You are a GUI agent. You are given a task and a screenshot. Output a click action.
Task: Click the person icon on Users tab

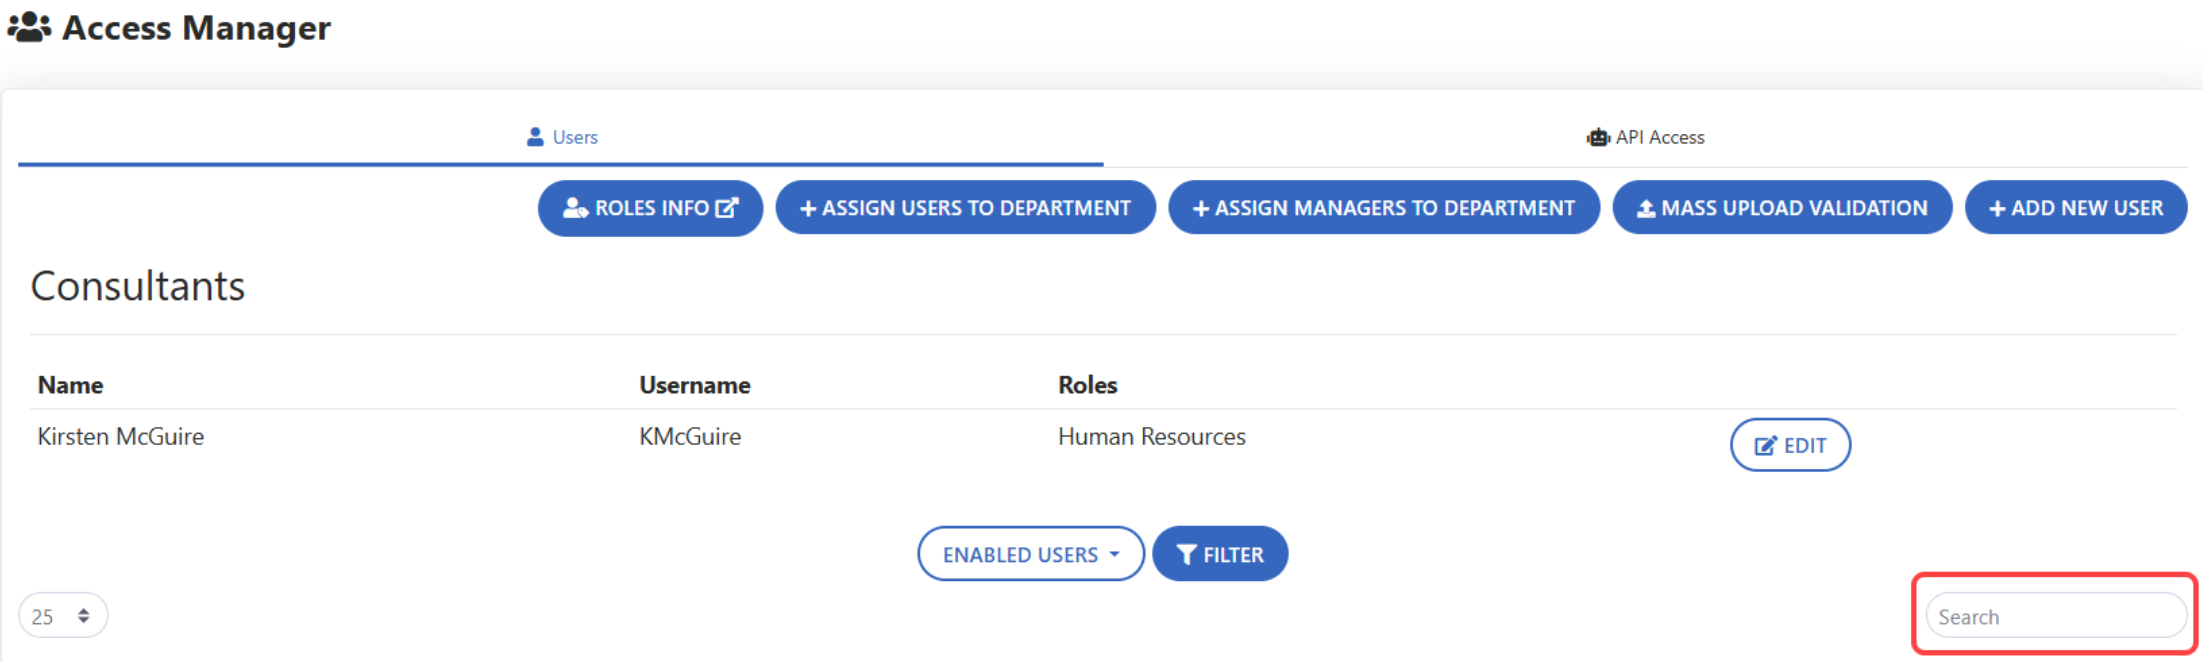tap(535, 137)
